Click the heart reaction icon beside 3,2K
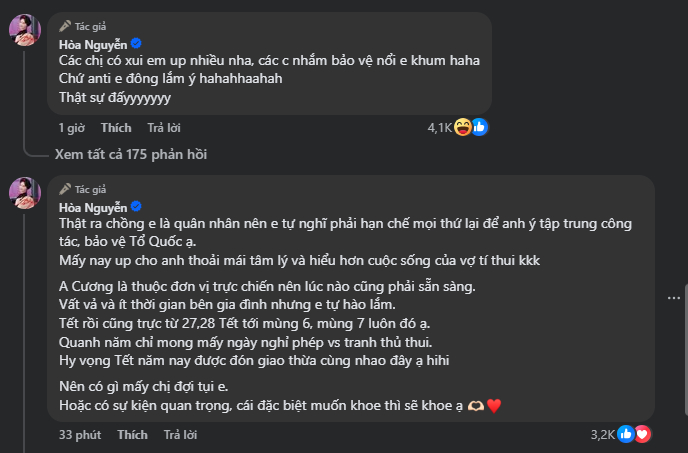 click(643, 434)
